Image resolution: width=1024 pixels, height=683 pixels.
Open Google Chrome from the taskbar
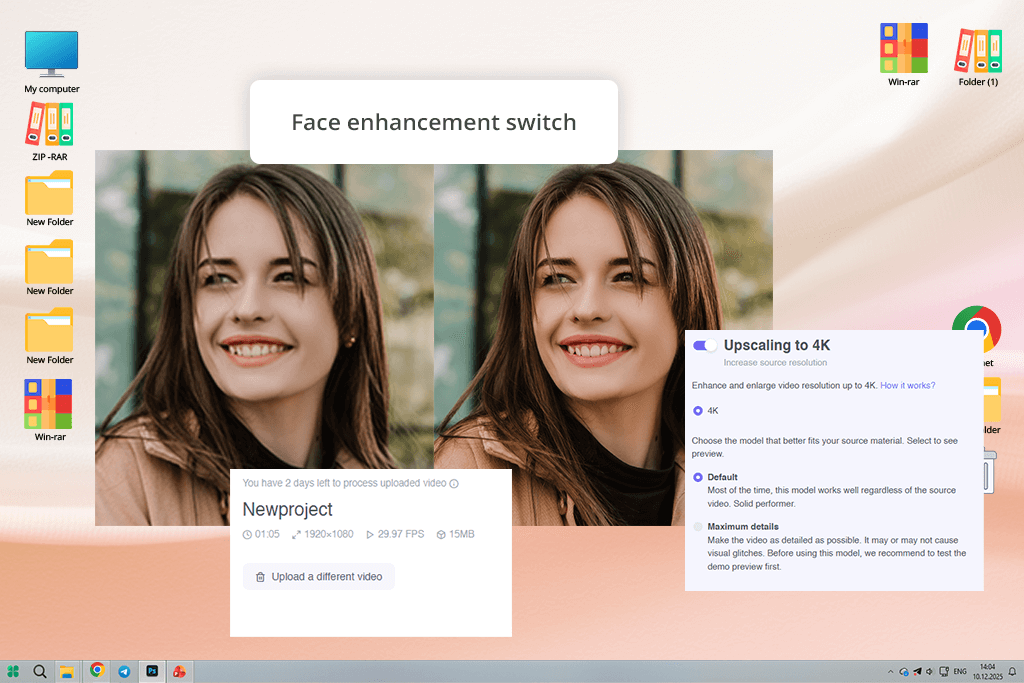point(97,670)
